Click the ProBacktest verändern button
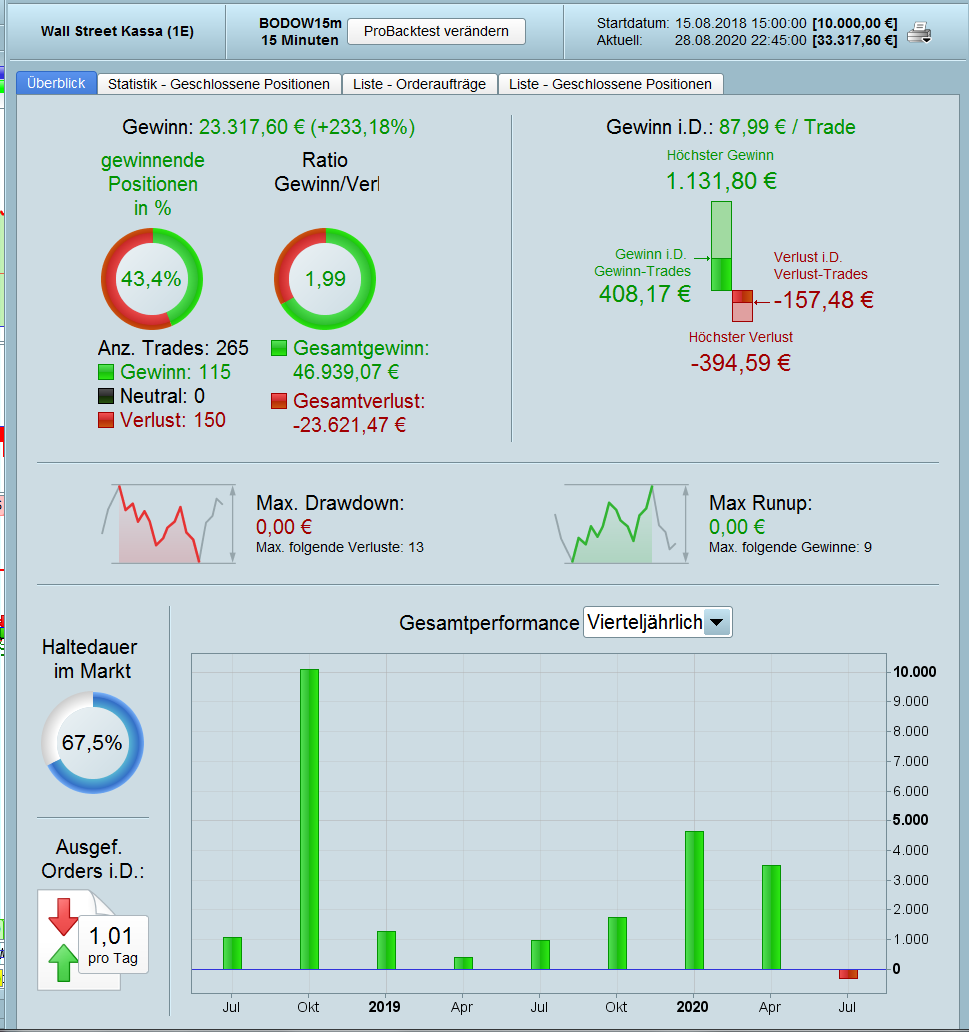 pos(436,31)
